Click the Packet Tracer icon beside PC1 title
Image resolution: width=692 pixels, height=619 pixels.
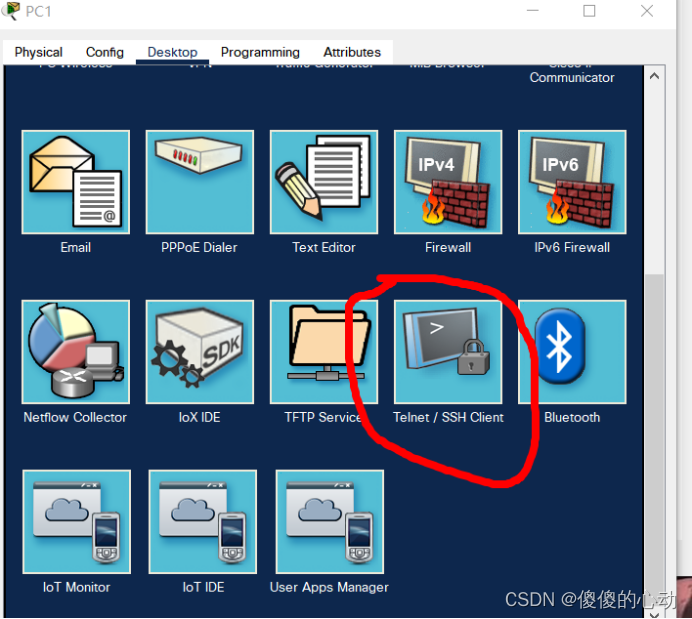[x=11, y=11]
